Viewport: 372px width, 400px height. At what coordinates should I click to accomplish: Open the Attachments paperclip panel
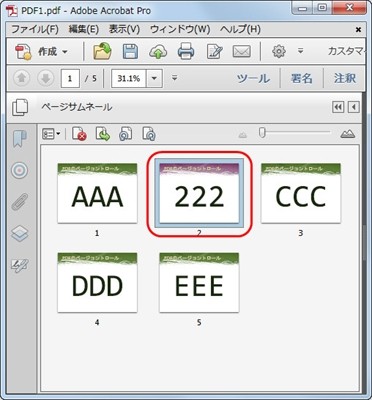(x=20, y=201)
